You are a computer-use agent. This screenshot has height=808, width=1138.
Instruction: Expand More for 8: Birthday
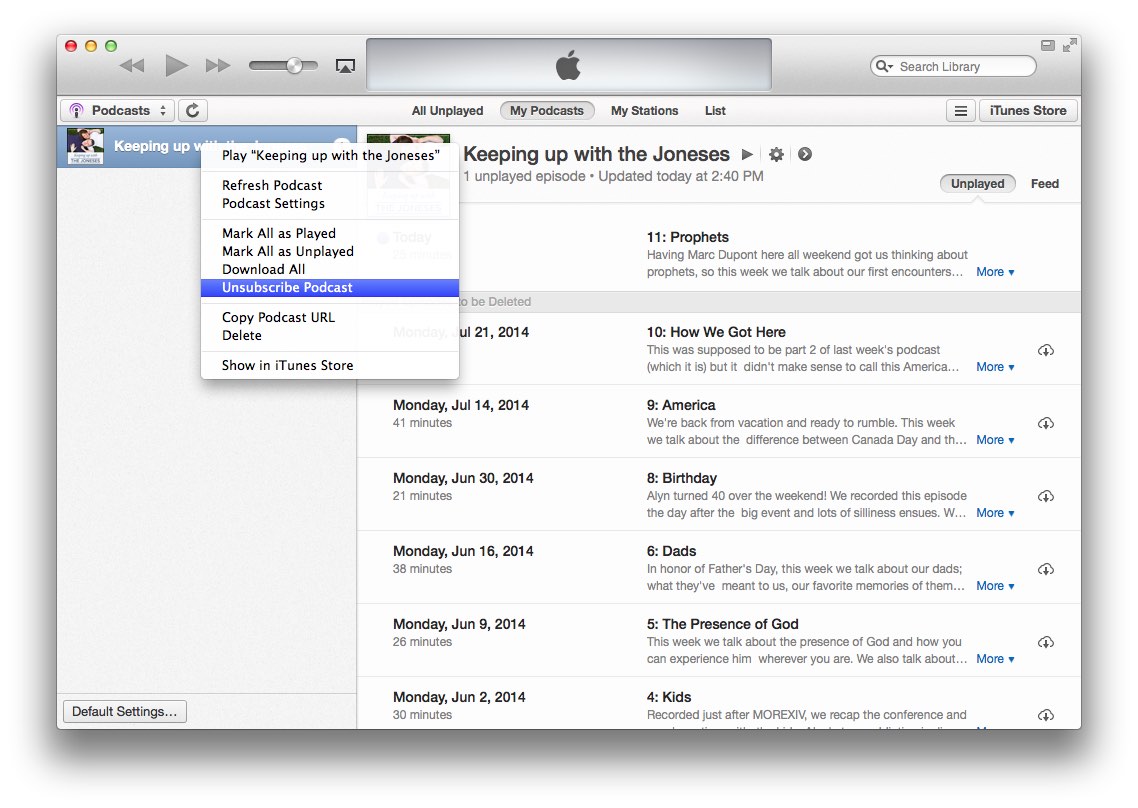[995, 513]
